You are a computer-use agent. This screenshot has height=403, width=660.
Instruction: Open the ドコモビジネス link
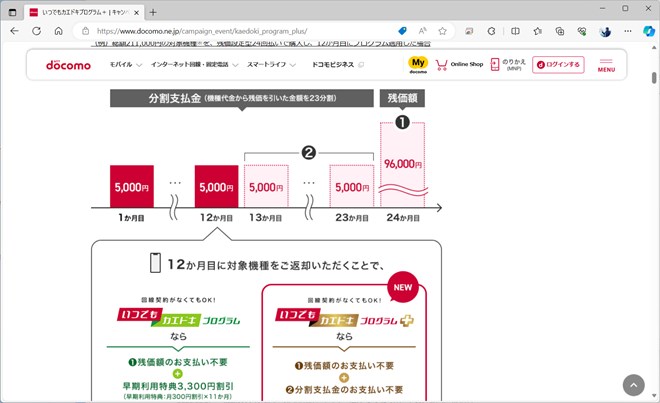coord(337,64)
